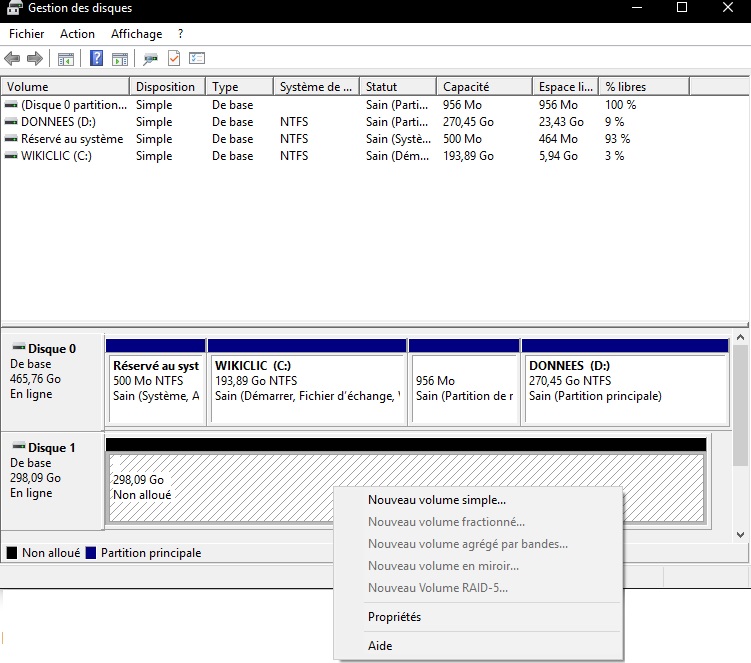
Task: Minimize the Gestion des disques window
Action: (x=637, y=8)
